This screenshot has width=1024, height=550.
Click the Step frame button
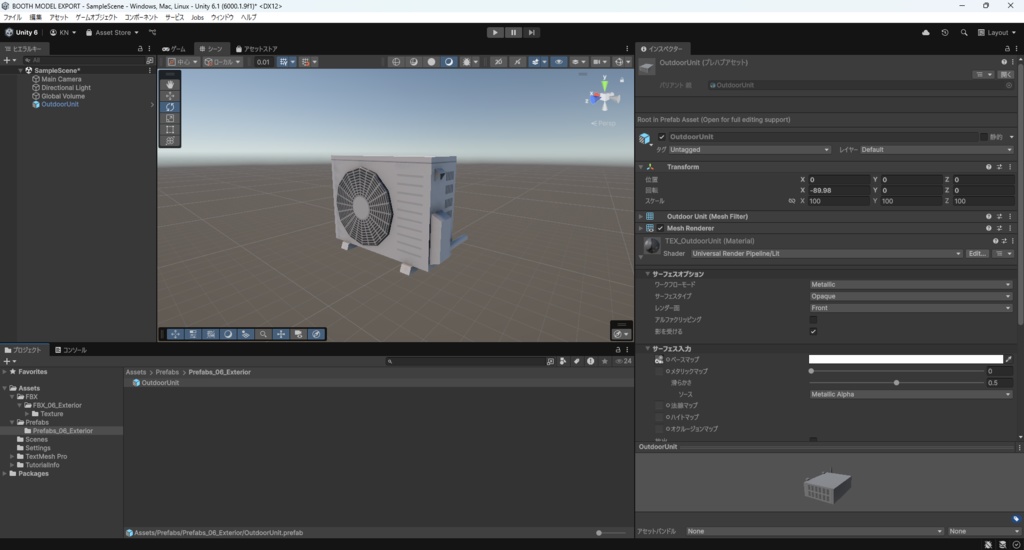coord(532,33)
